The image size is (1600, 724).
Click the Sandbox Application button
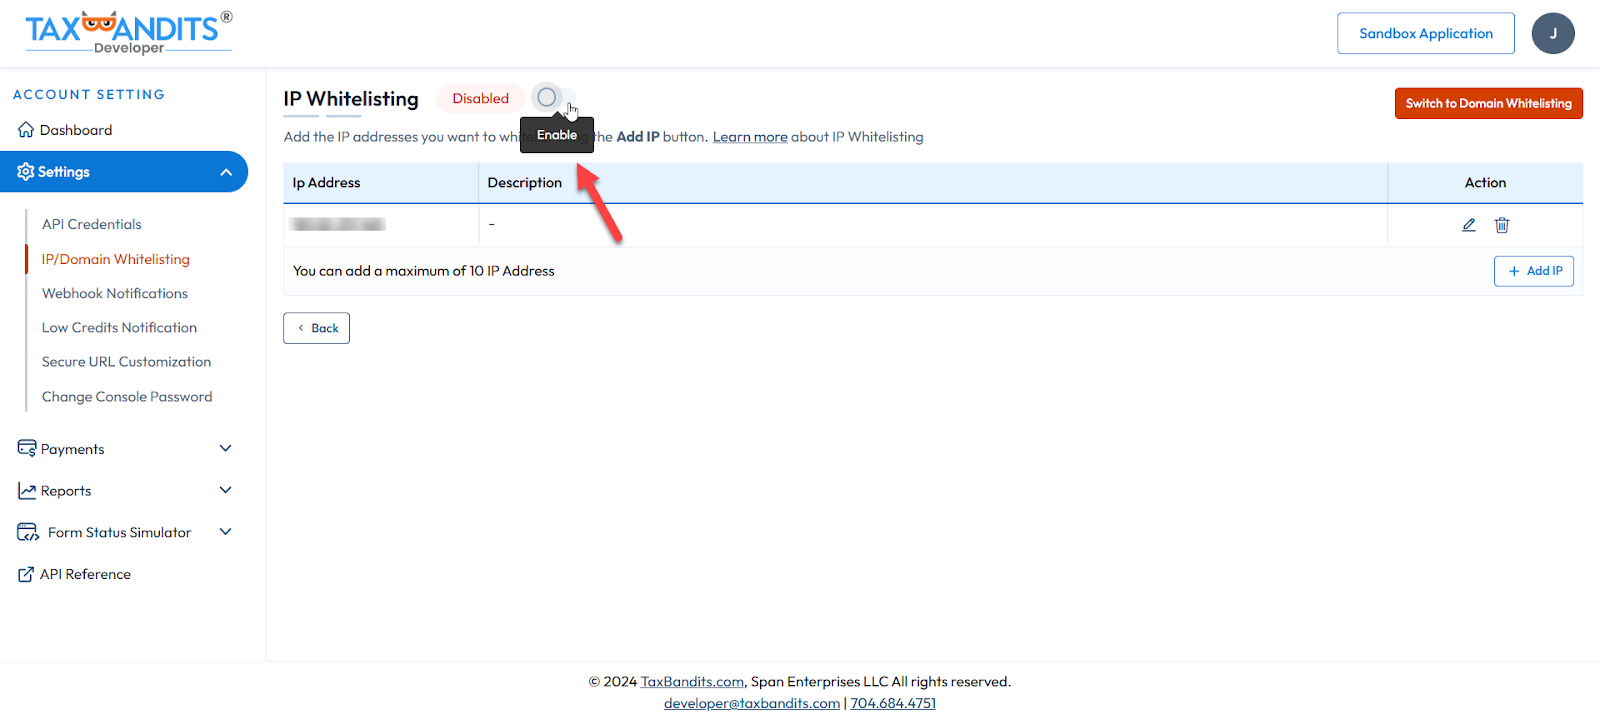[x=1426, y=33]
